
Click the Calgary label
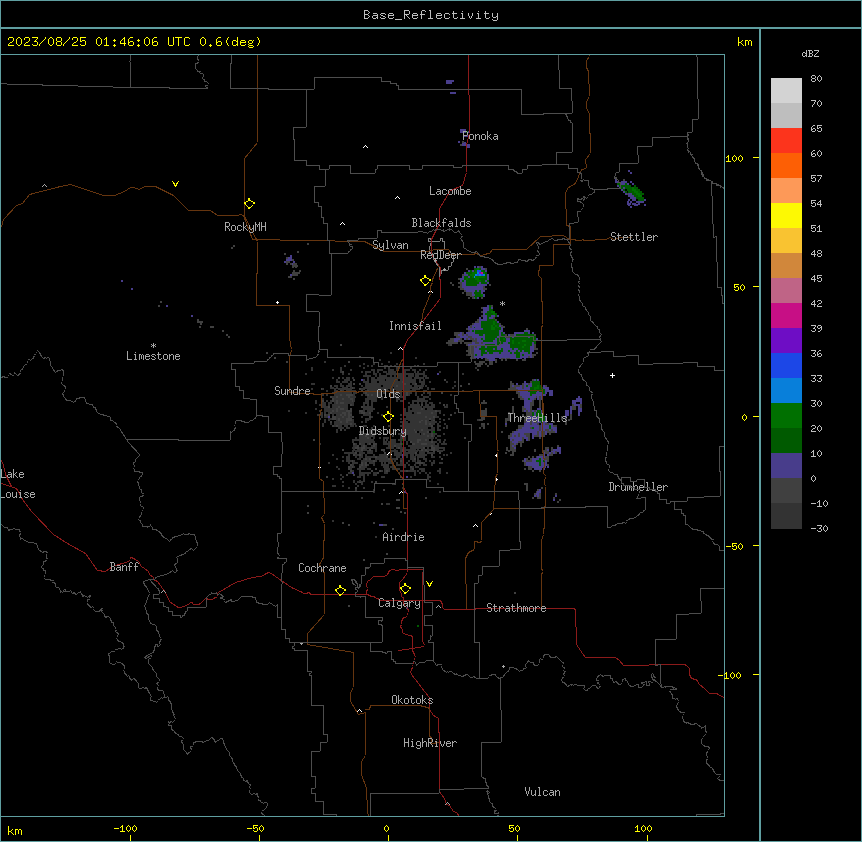399,603
